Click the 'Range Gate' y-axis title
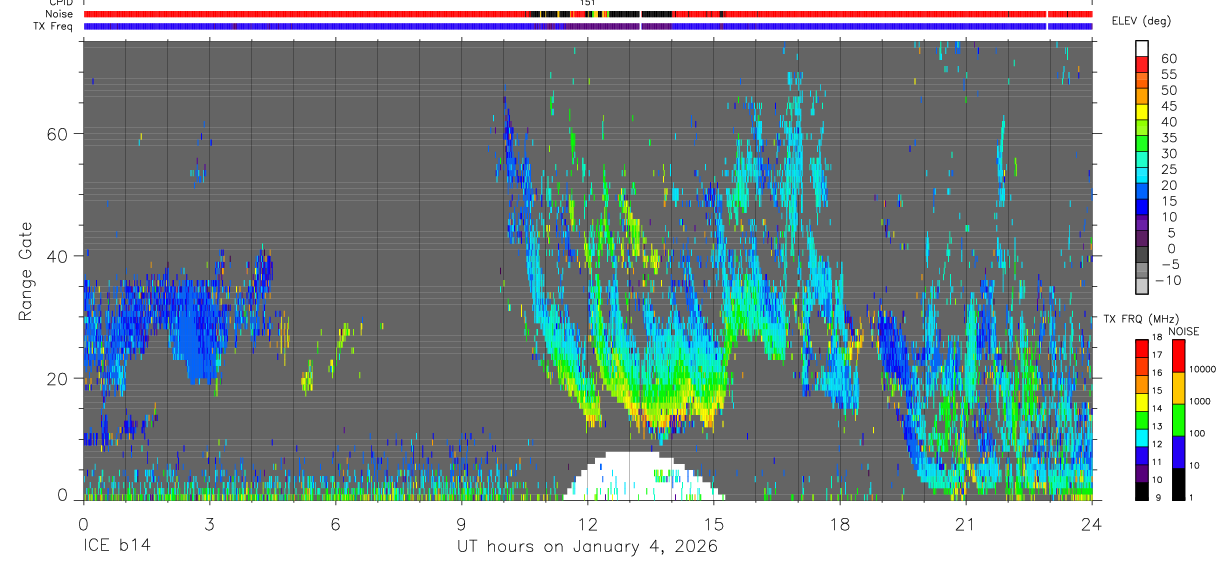Viewport: 1228px width, 567px height. pyautogui.click(x=26, y=272)
